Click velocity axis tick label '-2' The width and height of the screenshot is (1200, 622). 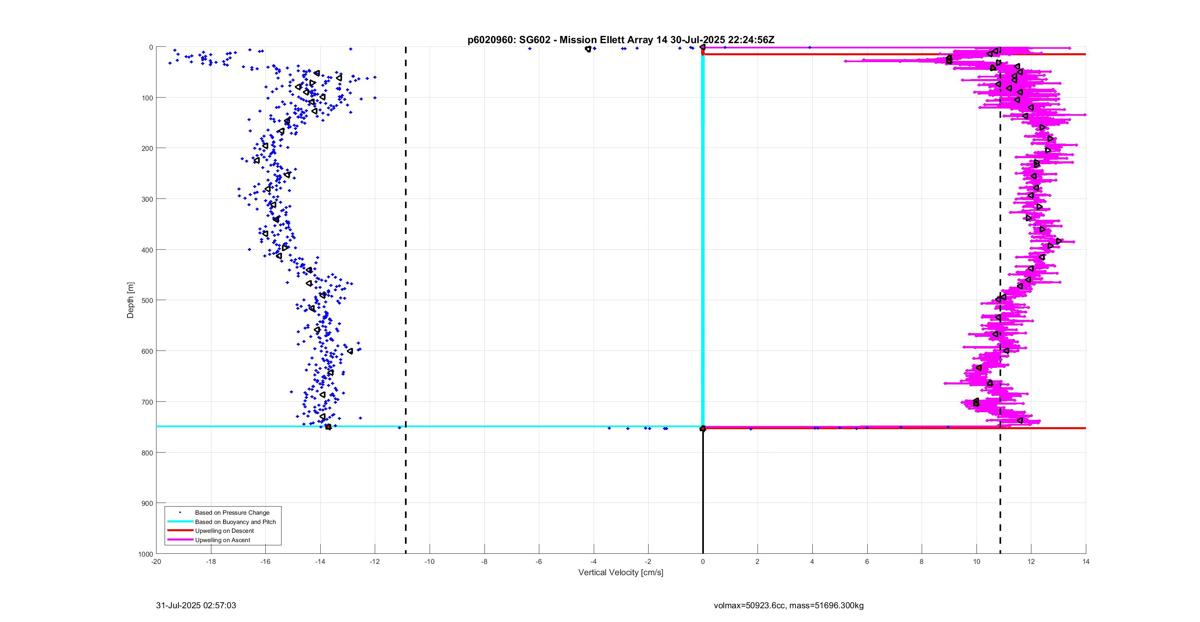point(648,561)
